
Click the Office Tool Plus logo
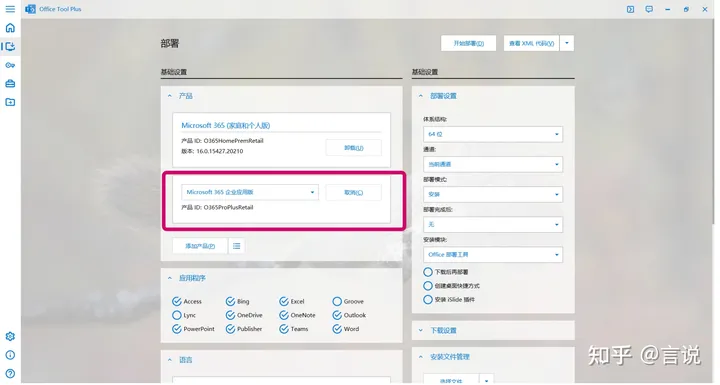tap(30, 9)
